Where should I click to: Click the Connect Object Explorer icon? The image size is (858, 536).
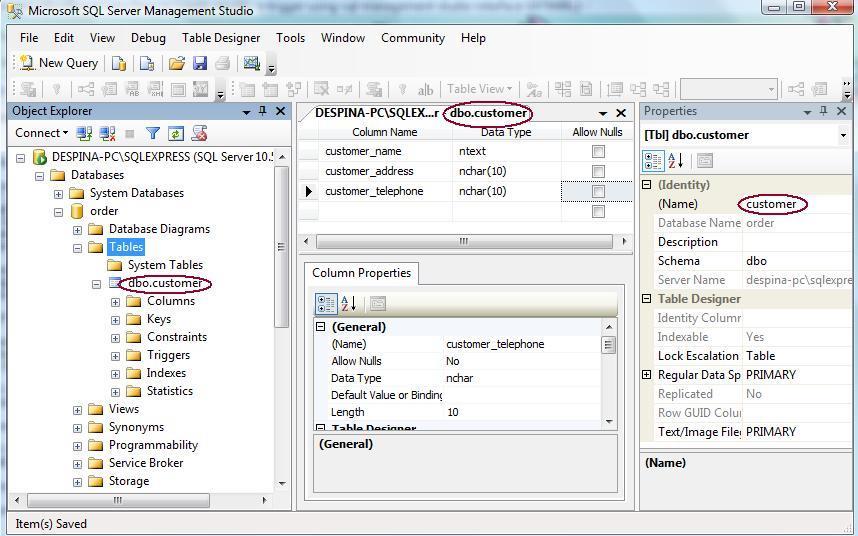tap(84, 133)
